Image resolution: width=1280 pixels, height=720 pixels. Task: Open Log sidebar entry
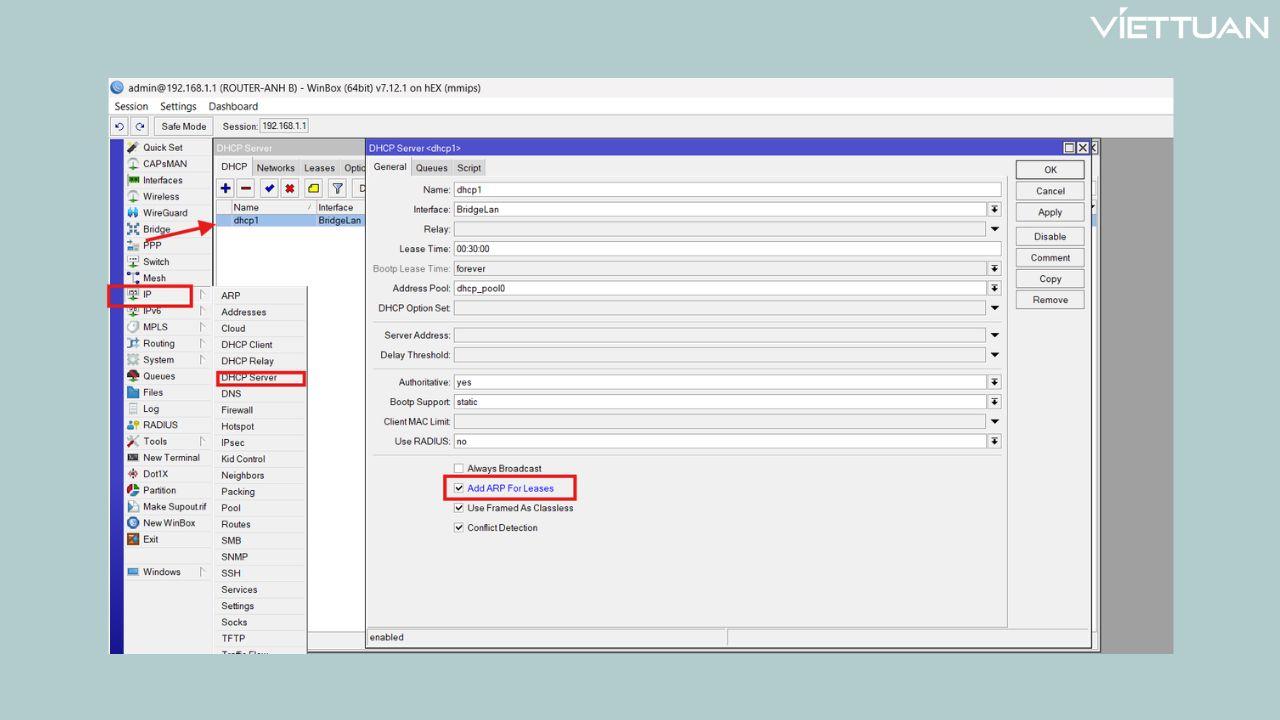coord(150,409)
